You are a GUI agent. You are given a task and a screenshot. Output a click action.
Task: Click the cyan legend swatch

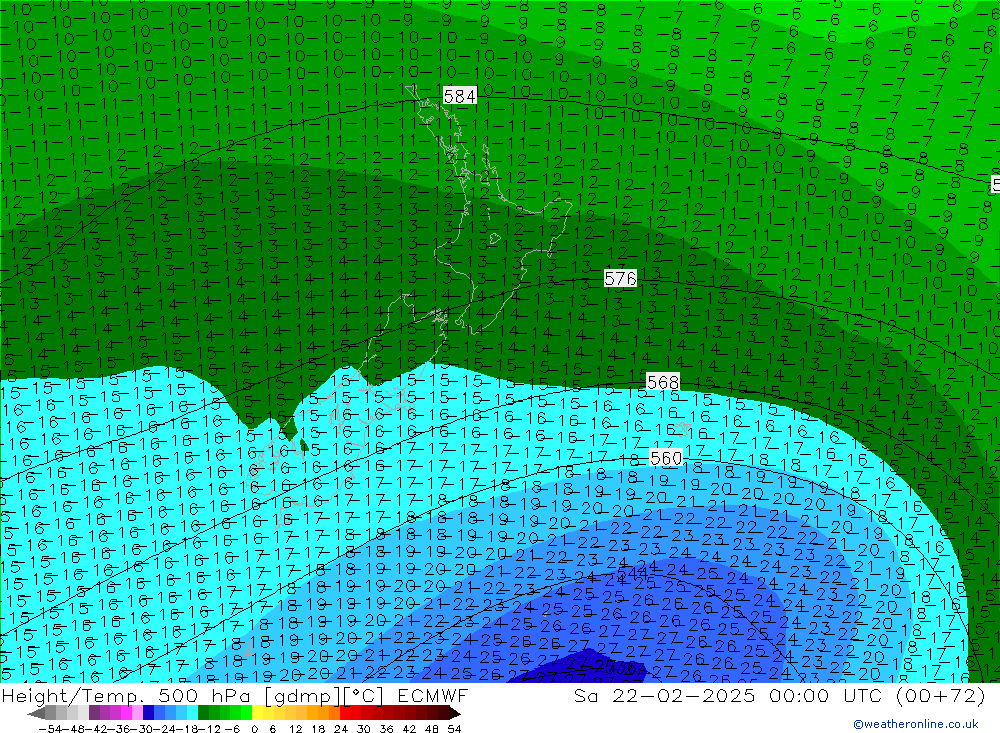(192, 713)
